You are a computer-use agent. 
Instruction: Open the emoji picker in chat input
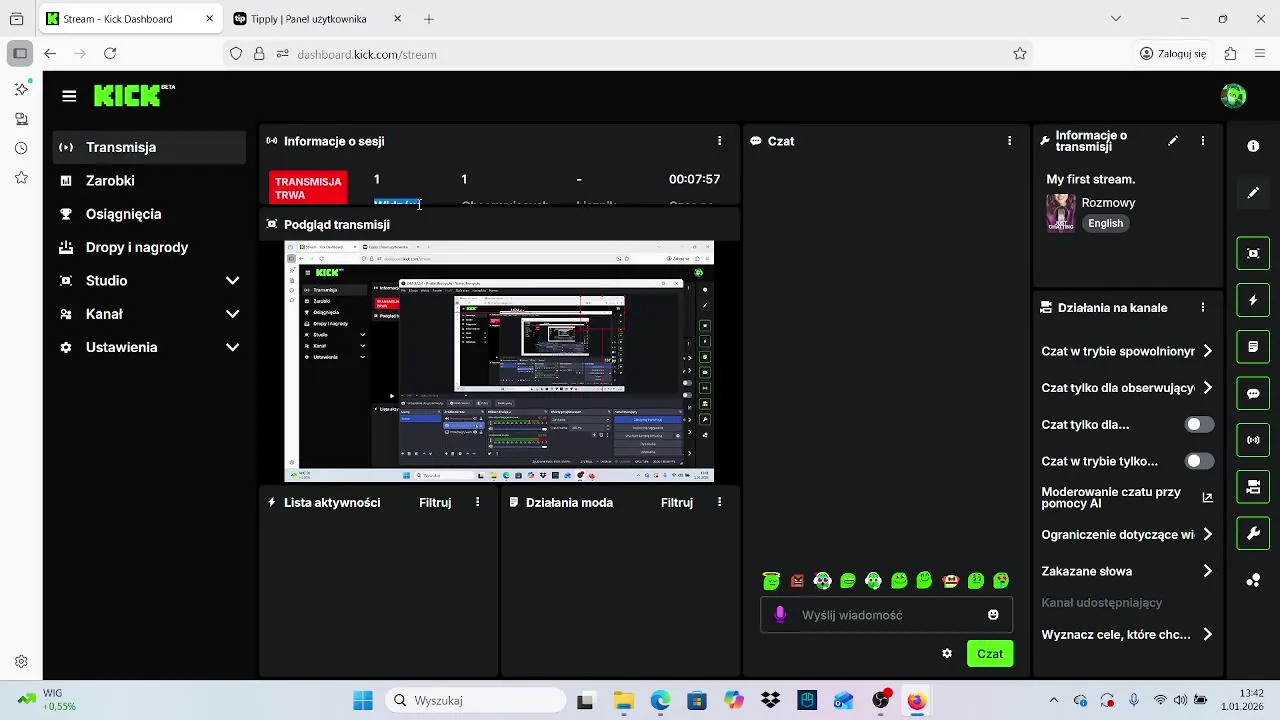(x=993, y=615)
